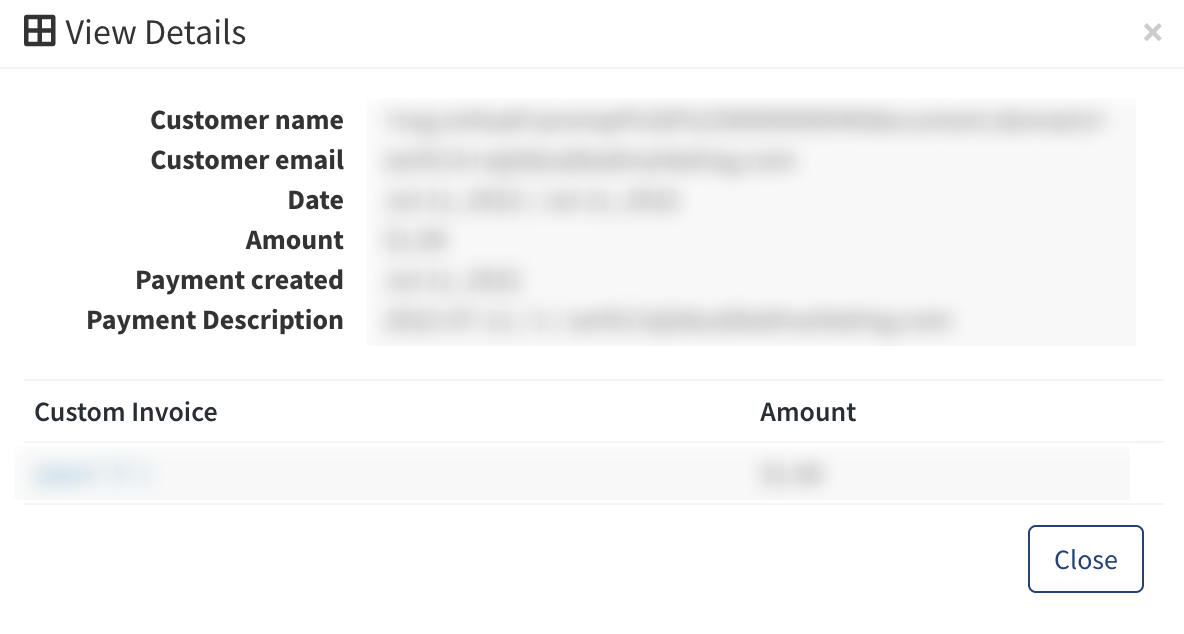
Task: Click the grid icon beside View Details
Action: tap(39, 32)
